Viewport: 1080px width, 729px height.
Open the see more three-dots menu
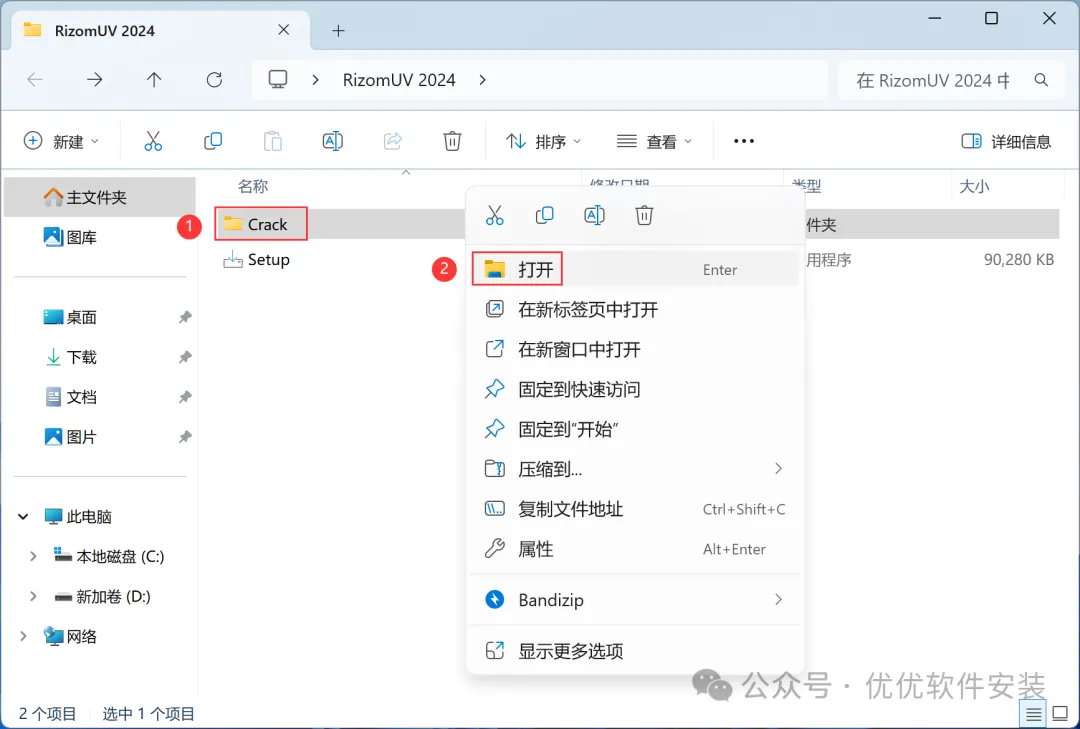[744, 141]
